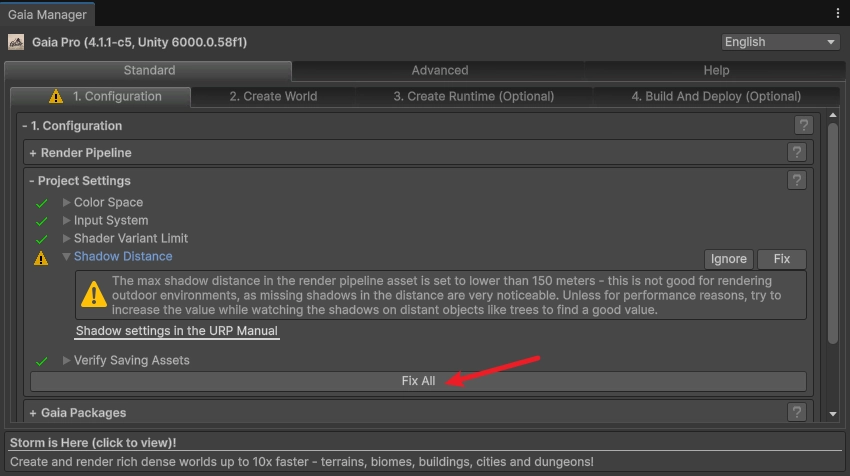
Task: Collapse the 1. Configuration header
Action: point(72,126)
